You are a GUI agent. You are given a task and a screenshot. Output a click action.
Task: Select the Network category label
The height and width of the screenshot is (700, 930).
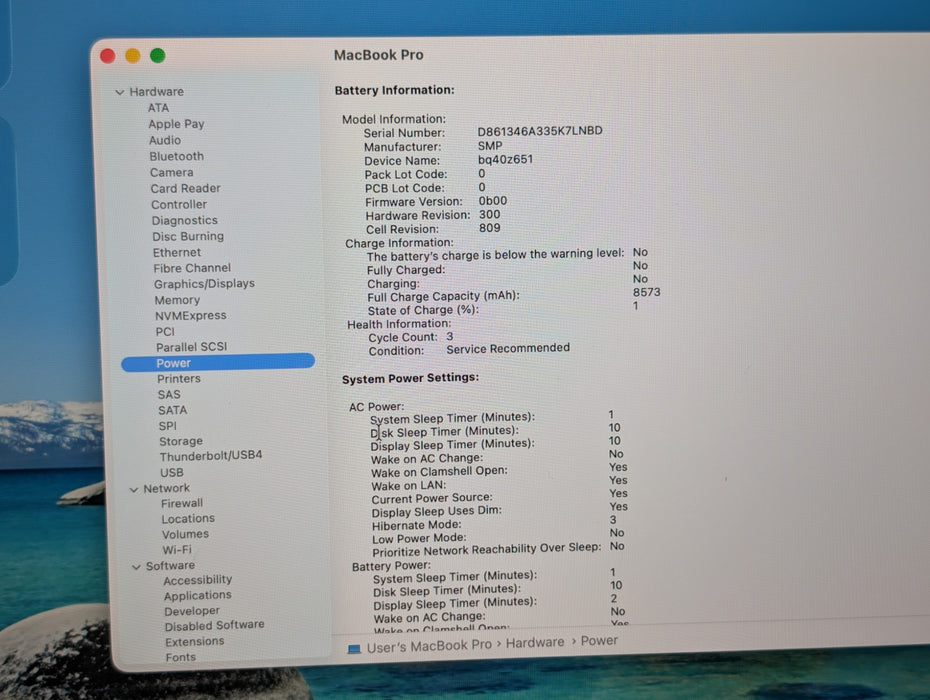[x=167, y=489]
